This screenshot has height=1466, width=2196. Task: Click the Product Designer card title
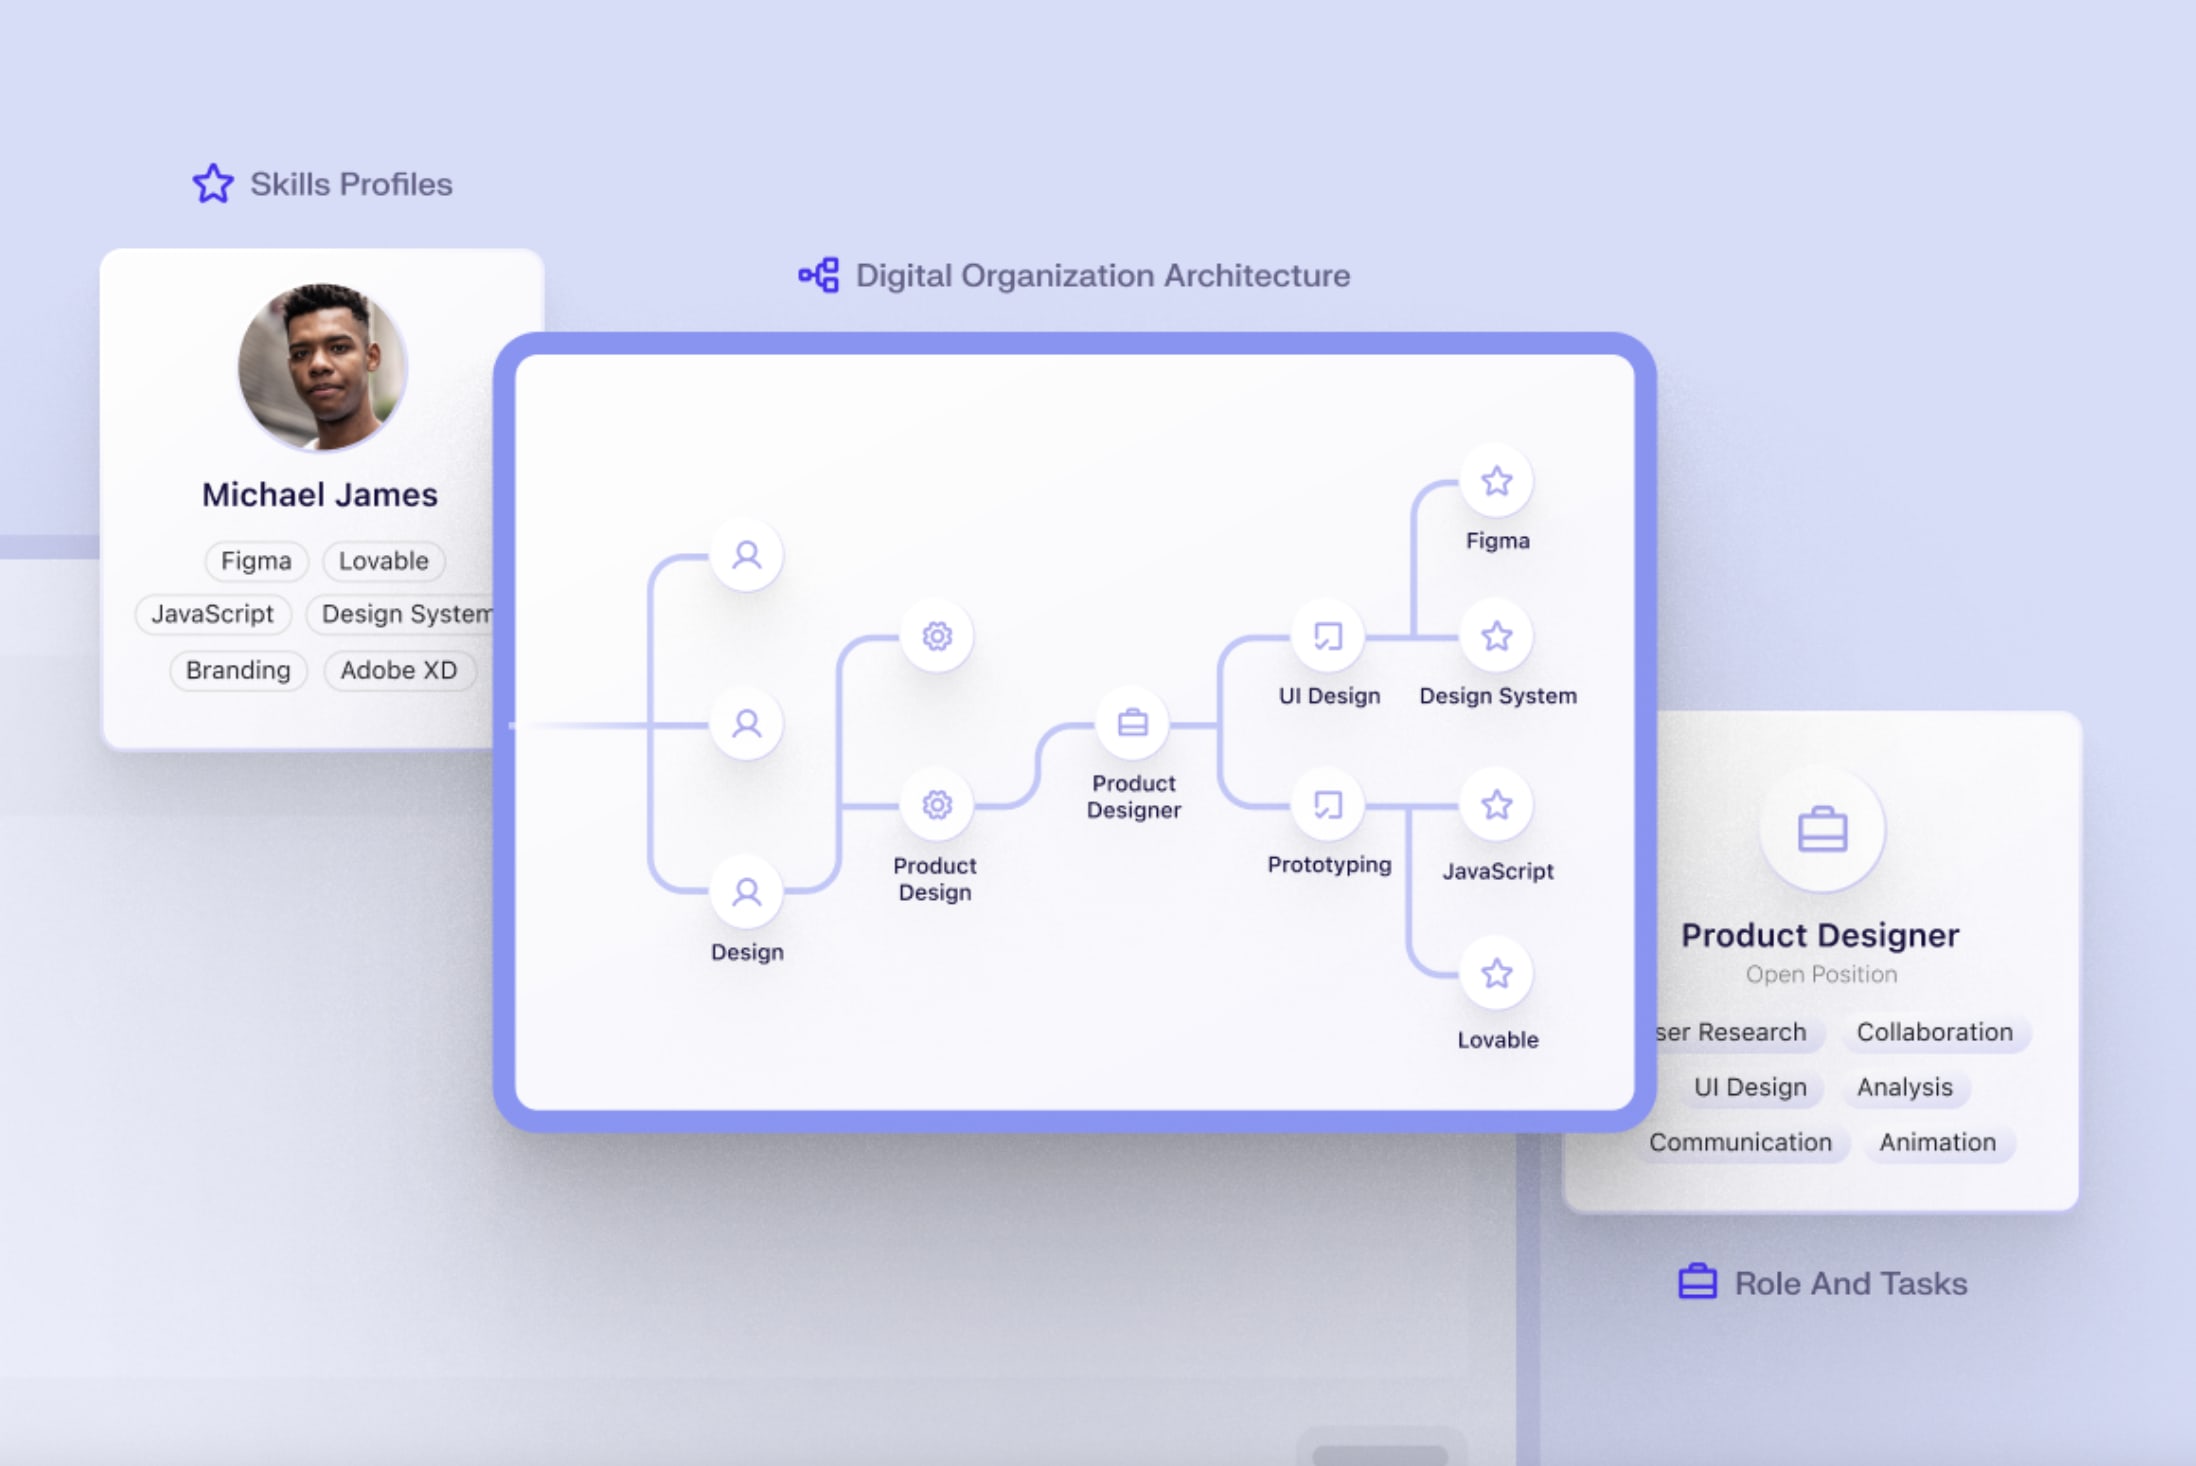(1820, 935)
